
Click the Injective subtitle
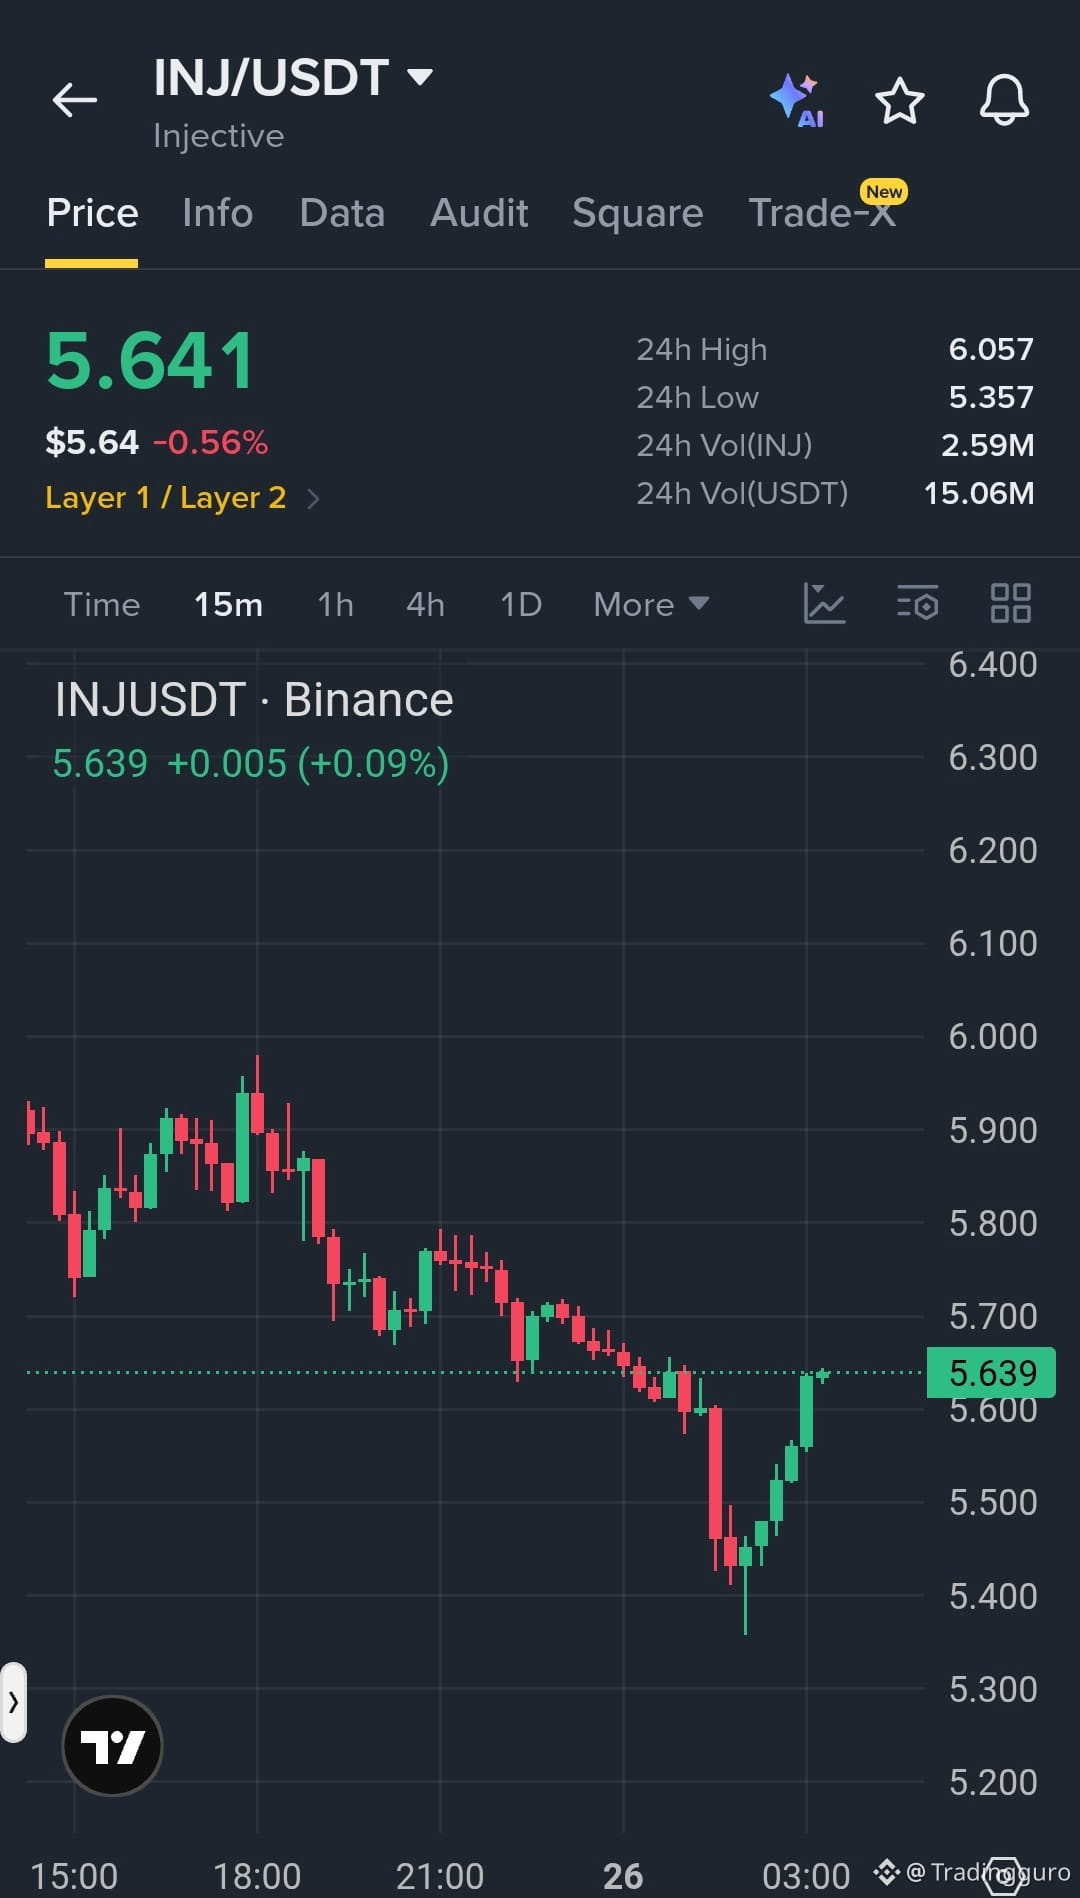[218, 136]
